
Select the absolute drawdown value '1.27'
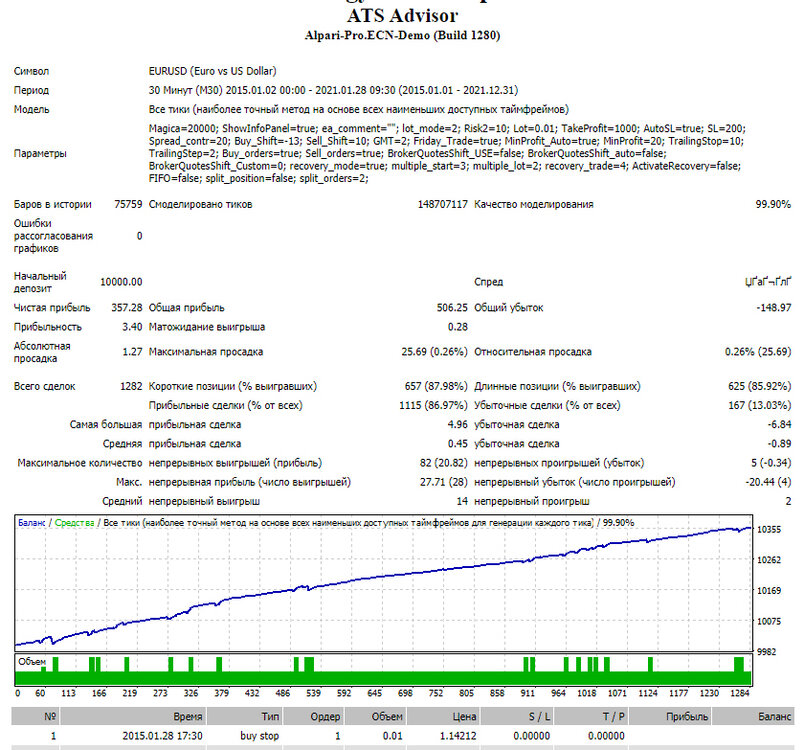click(132, 352)
